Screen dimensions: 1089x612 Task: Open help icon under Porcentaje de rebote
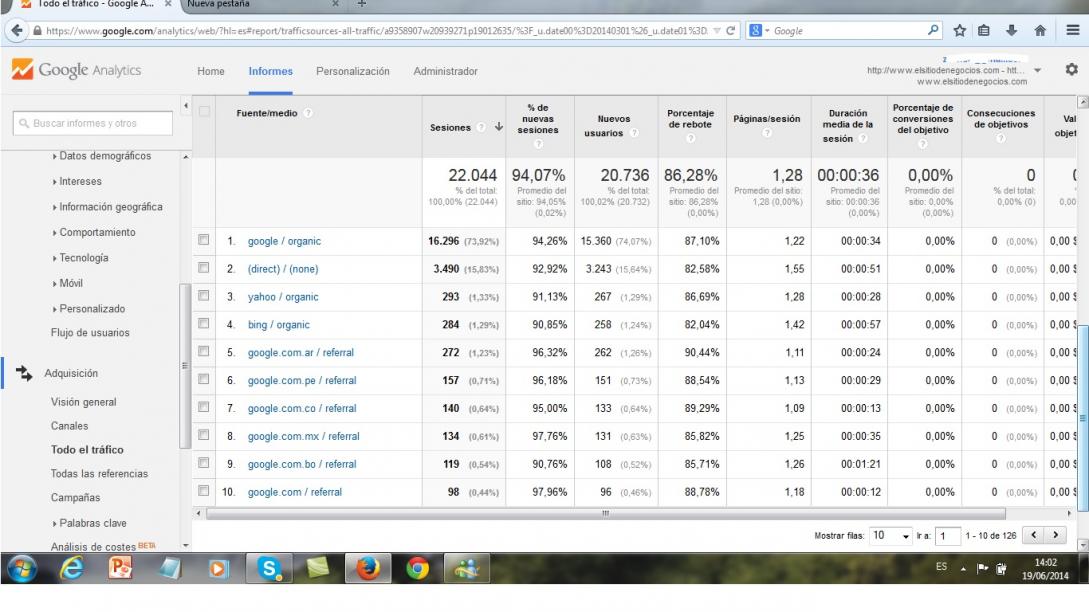tap(690, 139)
